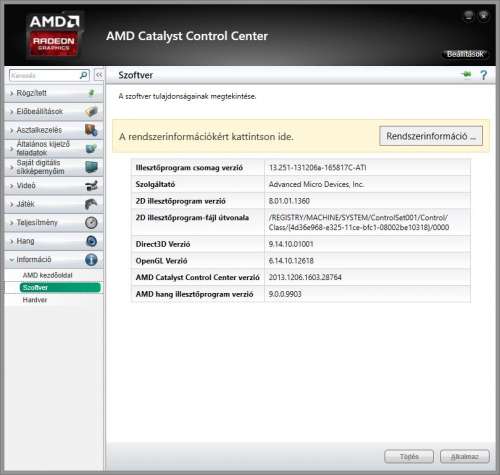The width and height of the screenshot is (500, 475).
Task: Open help with the question mark icon
Action: pyautogui.click(x=483, y=75)
